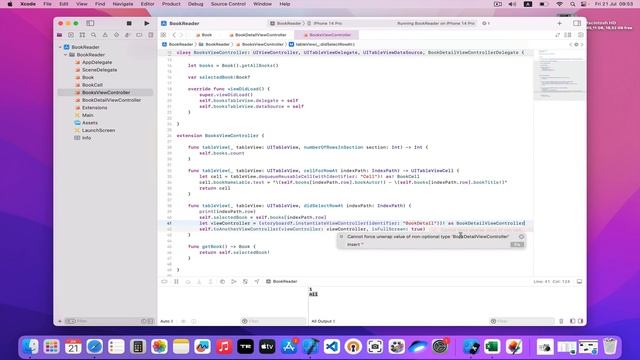Open the Find navigator magnifier
The height and width of the screenshot is (360, 640).
pyautogui.click(x=93, y=35)
